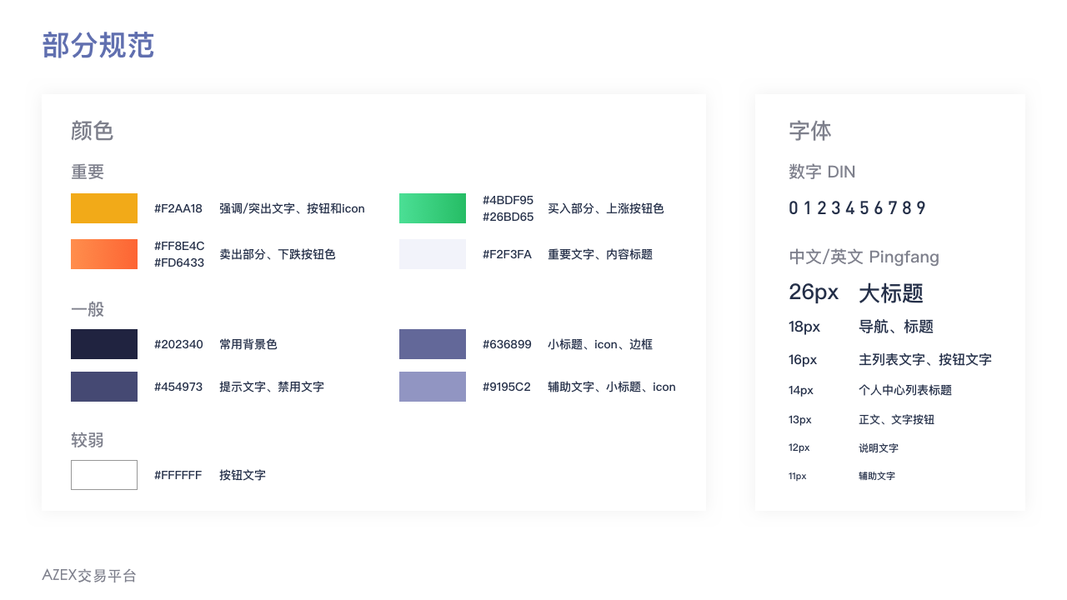The height and width of the screenshot is (600, 1067).
Task: Click the '#F2AA18' hex code
Action: 178,209
